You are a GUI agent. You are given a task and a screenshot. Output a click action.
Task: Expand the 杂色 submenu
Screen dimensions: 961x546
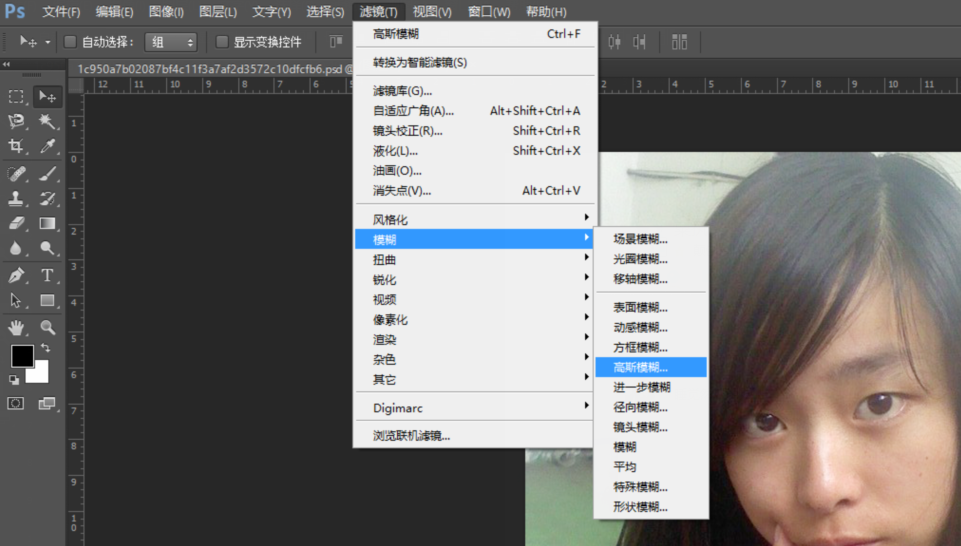tap(475, 359)
